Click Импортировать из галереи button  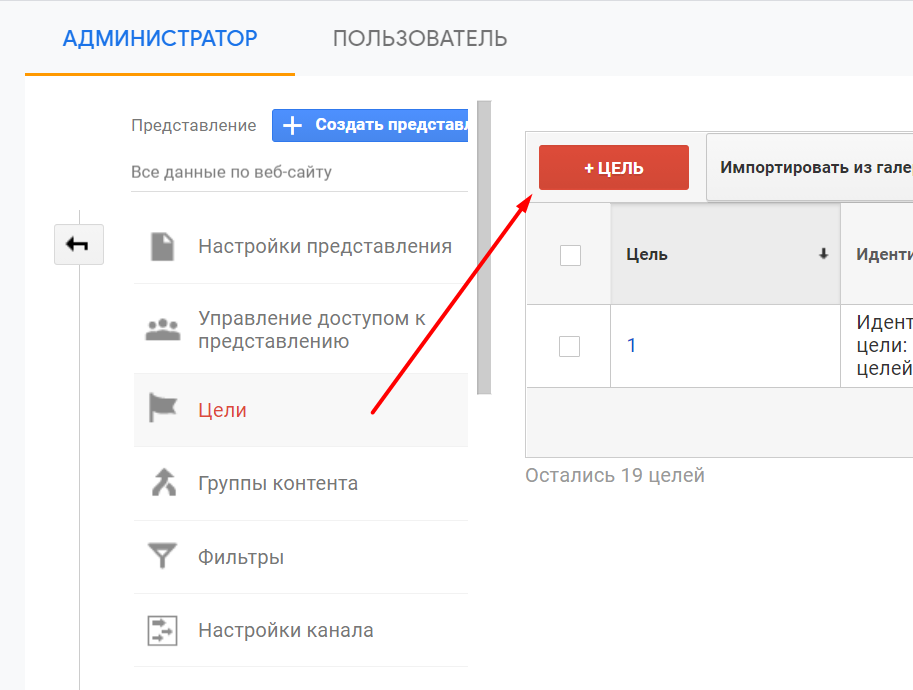click(810, 168)
